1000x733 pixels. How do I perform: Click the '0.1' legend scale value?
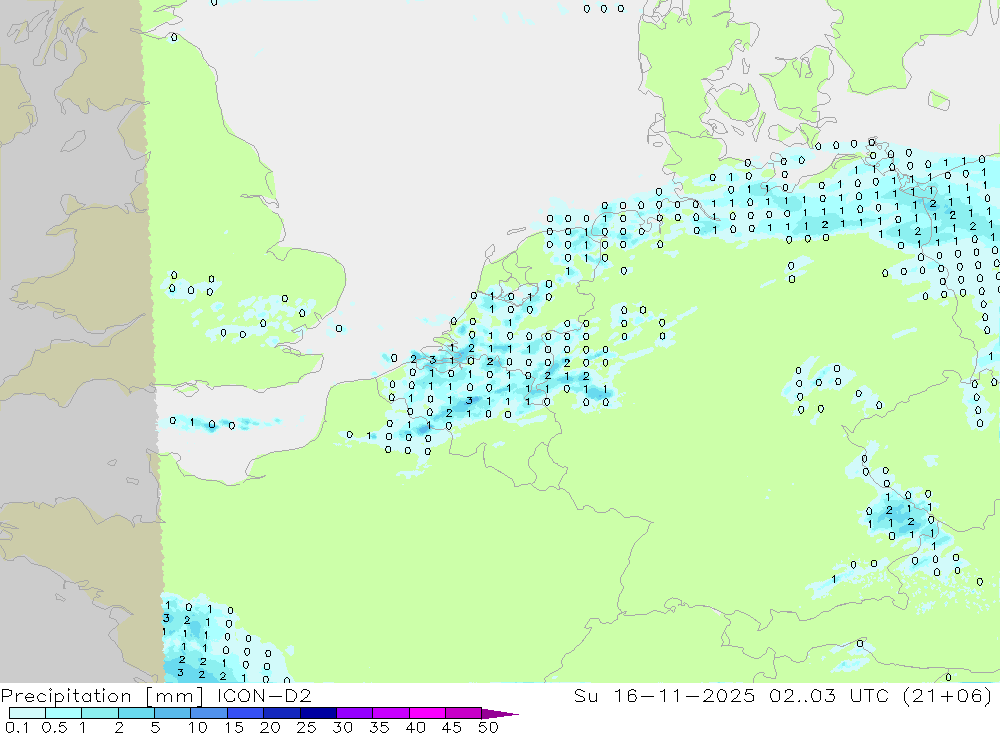click(x=17, y=727)
